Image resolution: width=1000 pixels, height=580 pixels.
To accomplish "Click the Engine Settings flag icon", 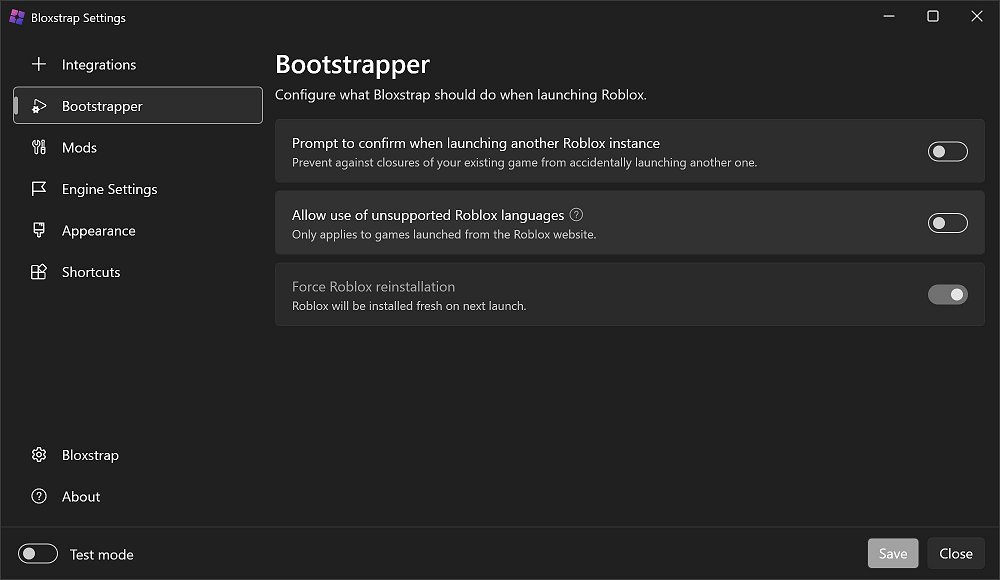I will tap(39, 189).
